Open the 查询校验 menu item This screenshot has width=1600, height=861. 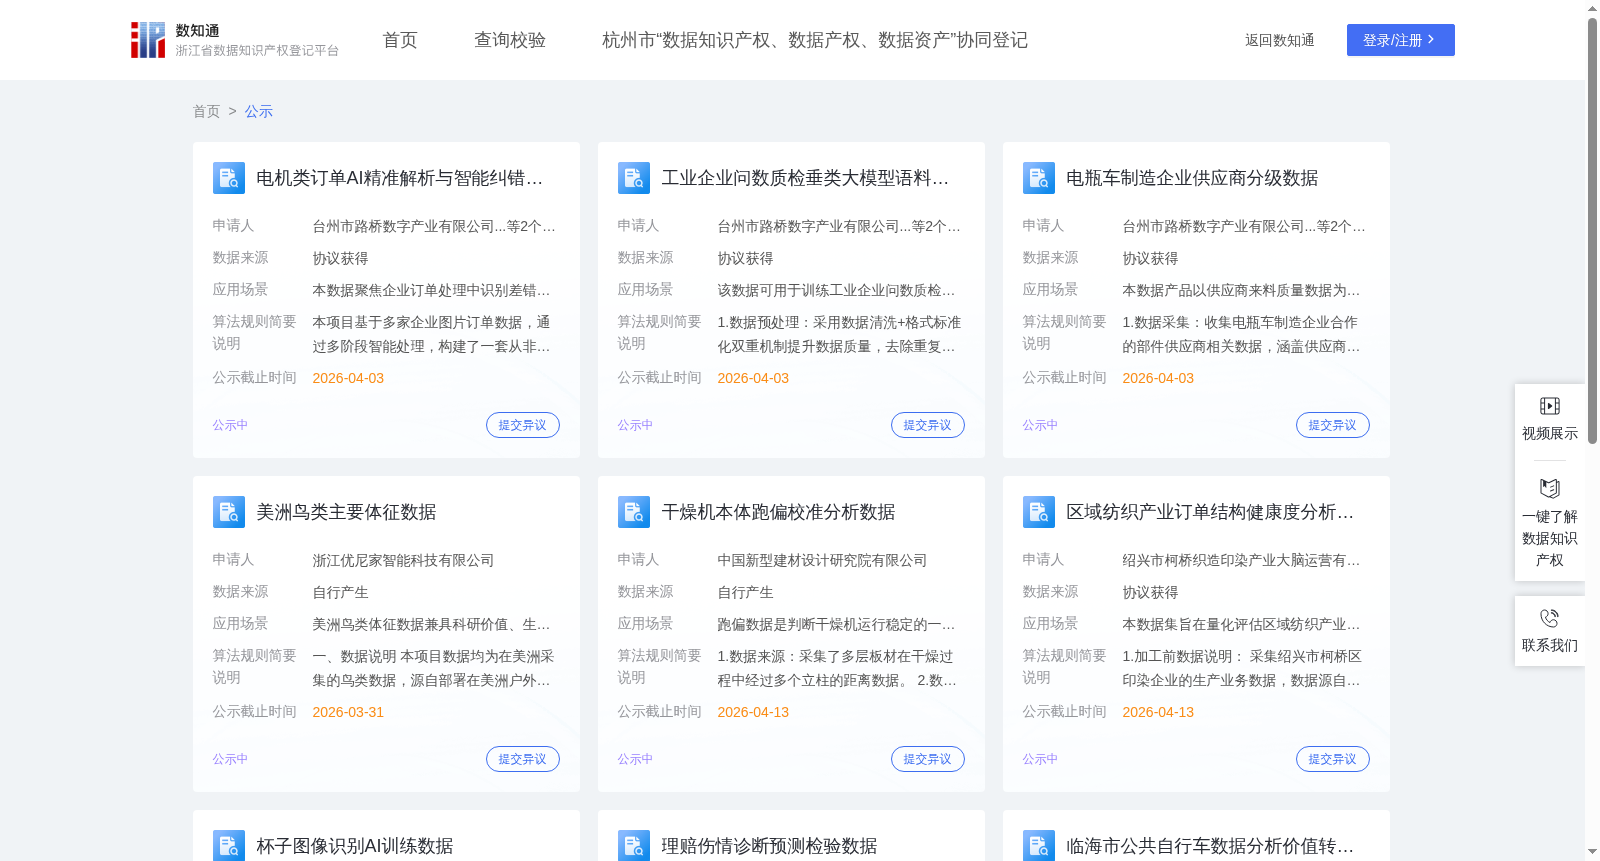pyautogui.click(x=510, y=40)
